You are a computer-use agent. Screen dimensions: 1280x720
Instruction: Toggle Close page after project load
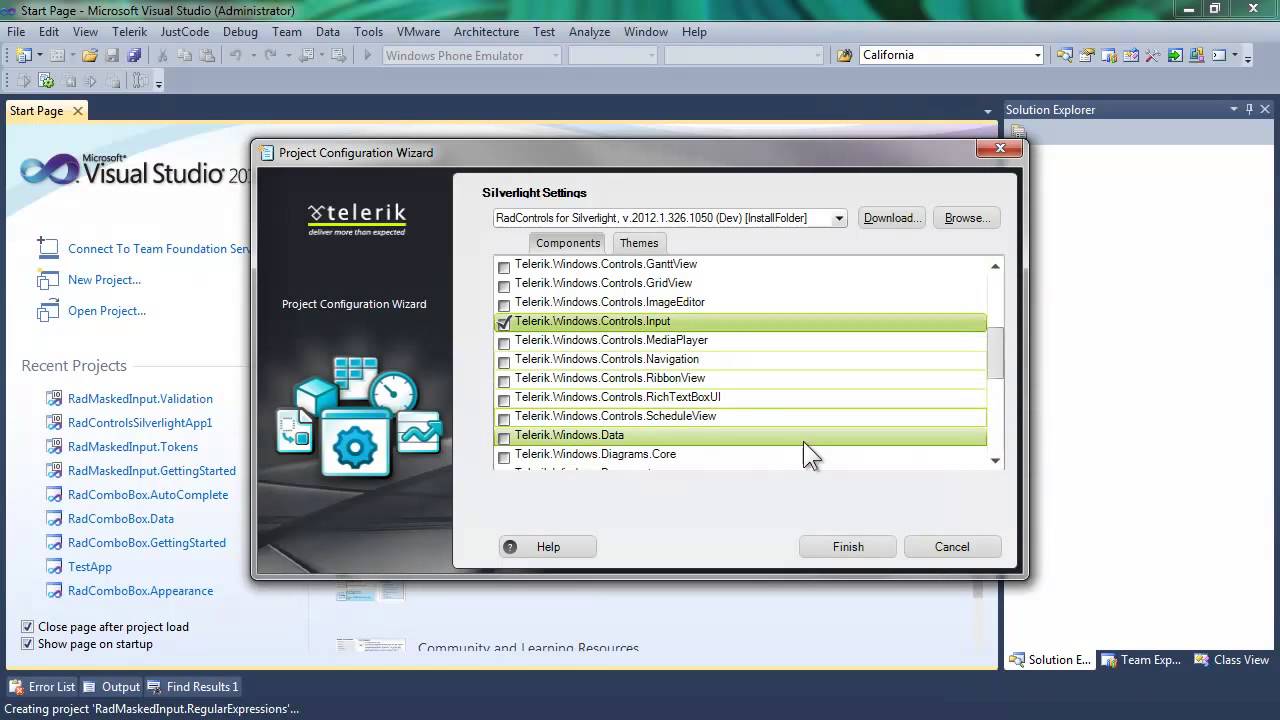tap(27, 627)
